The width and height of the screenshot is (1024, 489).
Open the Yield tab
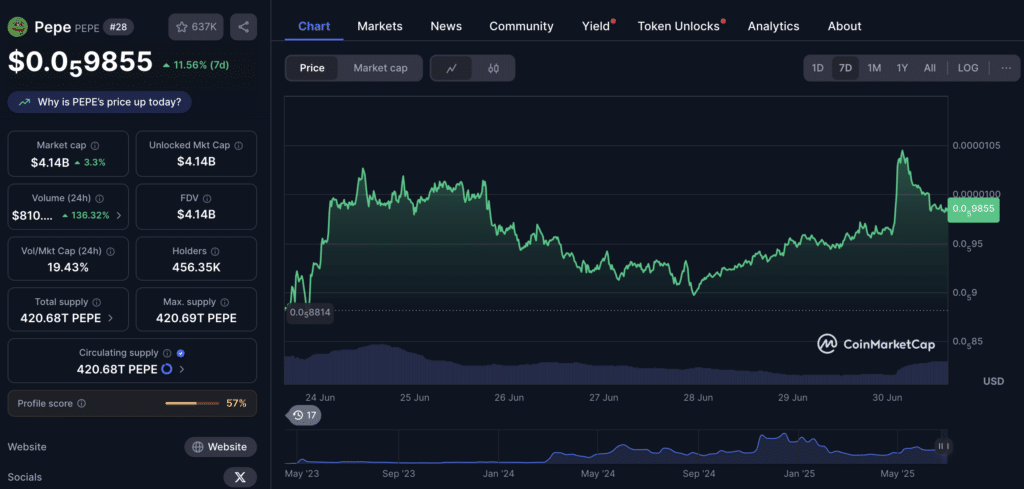596,26
